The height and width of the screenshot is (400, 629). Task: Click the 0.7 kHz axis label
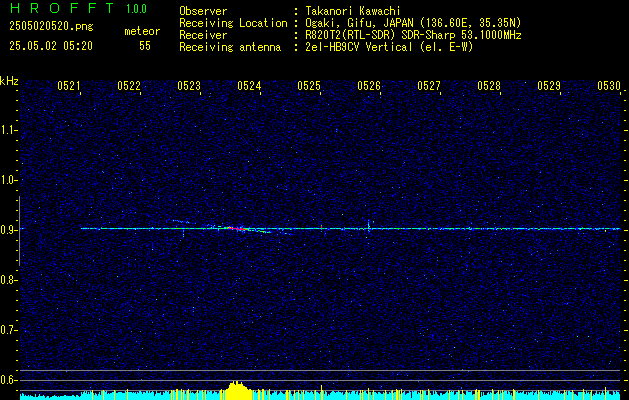9,330
